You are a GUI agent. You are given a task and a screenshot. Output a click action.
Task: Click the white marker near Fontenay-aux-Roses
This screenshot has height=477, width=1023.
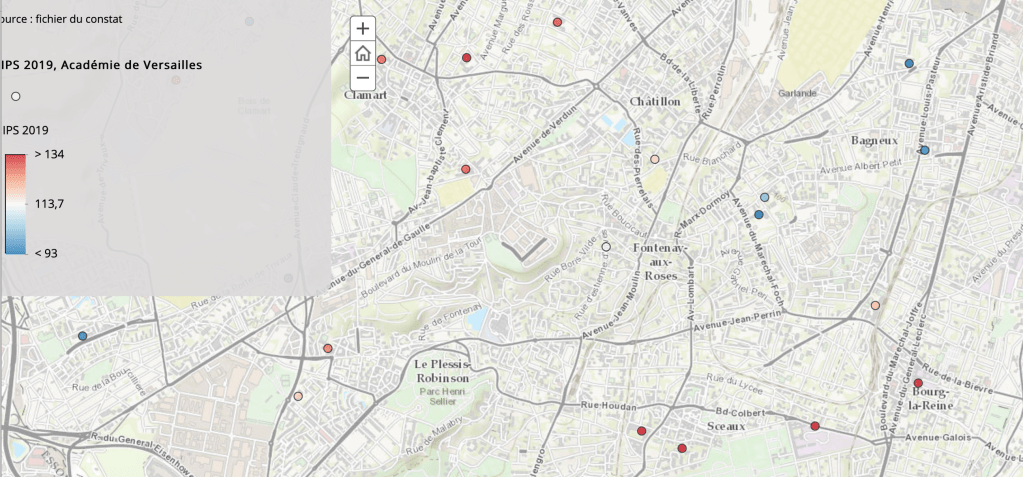[x=606, y=246]
